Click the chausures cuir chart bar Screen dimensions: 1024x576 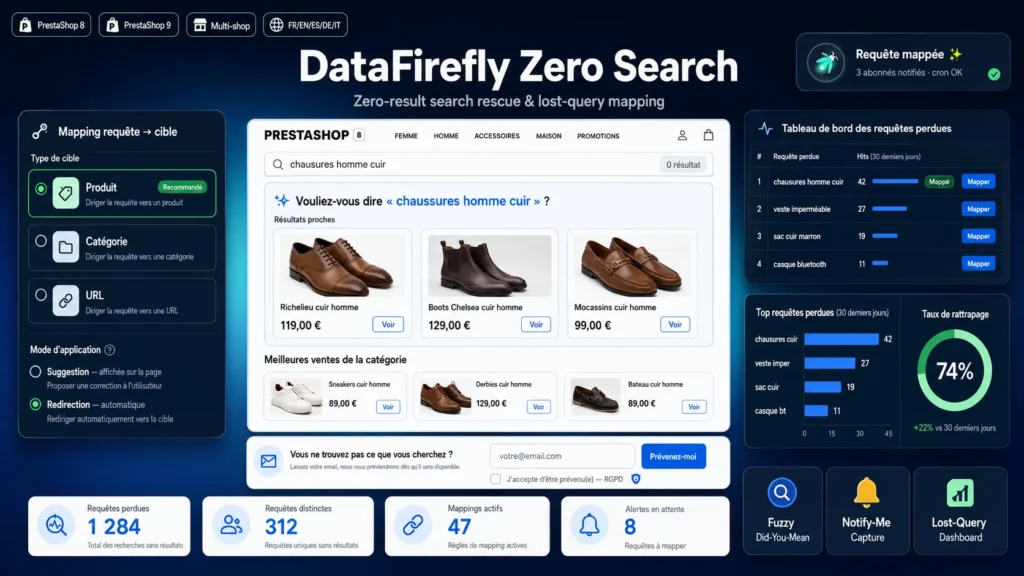coord(841,339)
